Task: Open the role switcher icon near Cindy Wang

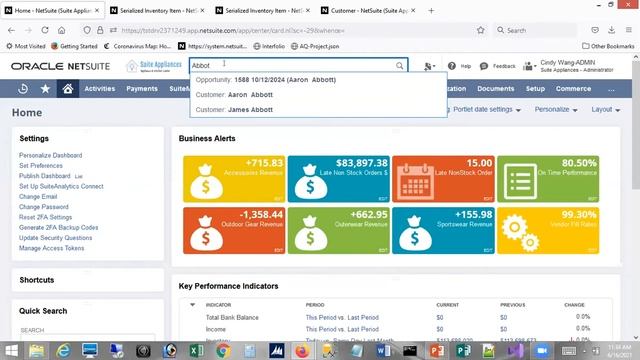Action: tap(529, 66)
